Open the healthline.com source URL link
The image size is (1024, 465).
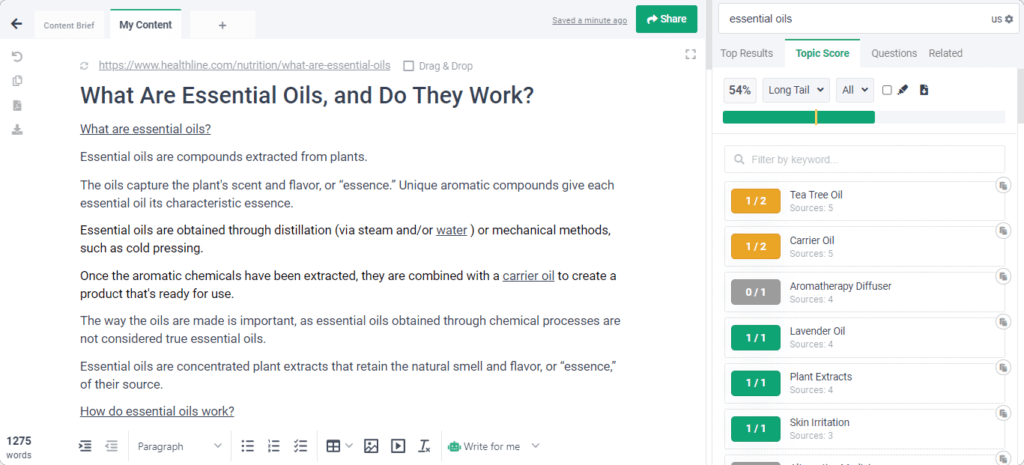coord(244,66)
